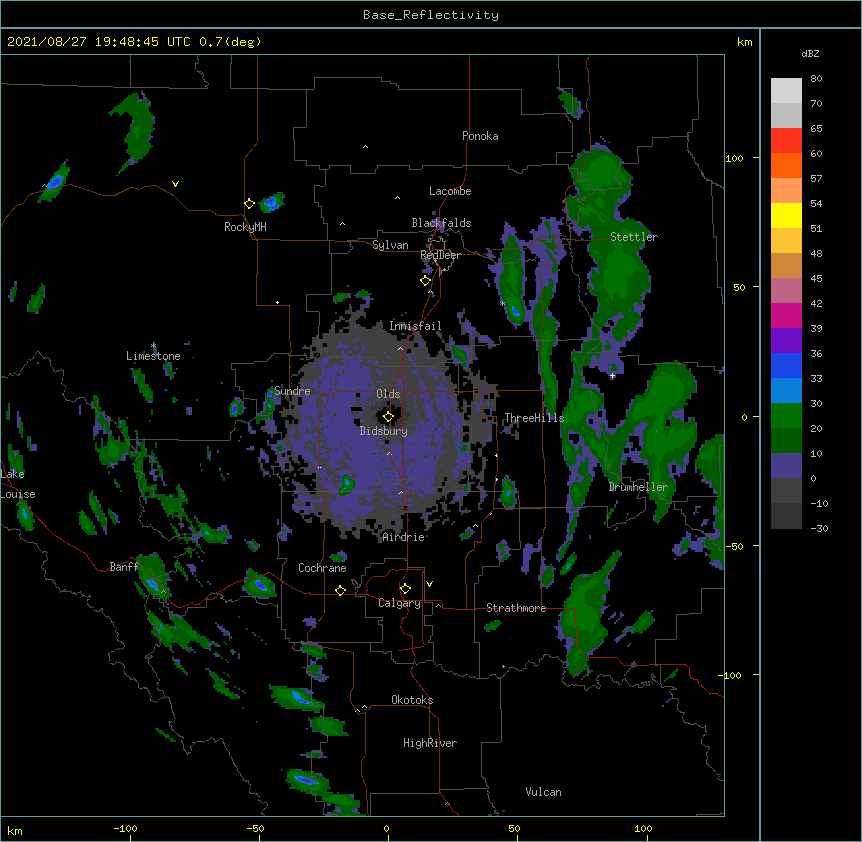Click the asterisk marker above Limestone label

click(x=153, y=346)
